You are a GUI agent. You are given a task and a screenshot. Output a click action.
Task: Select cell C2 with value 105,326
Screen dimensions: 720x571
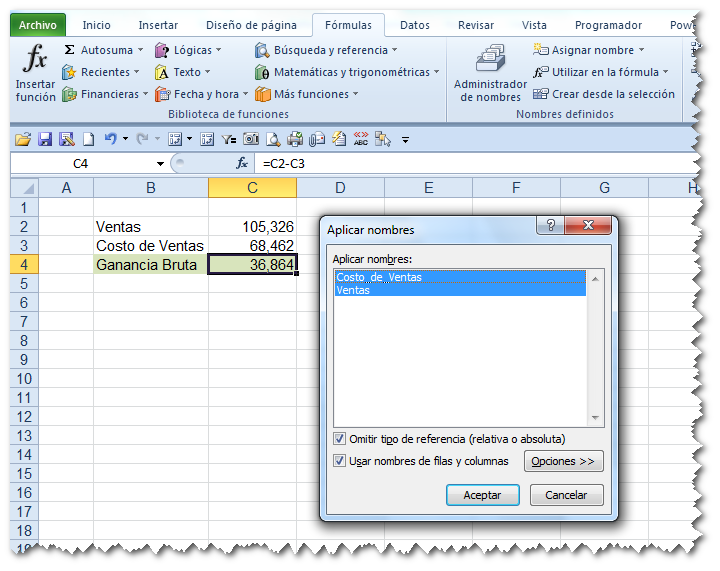pyautogui.click(x=252, y=226)
